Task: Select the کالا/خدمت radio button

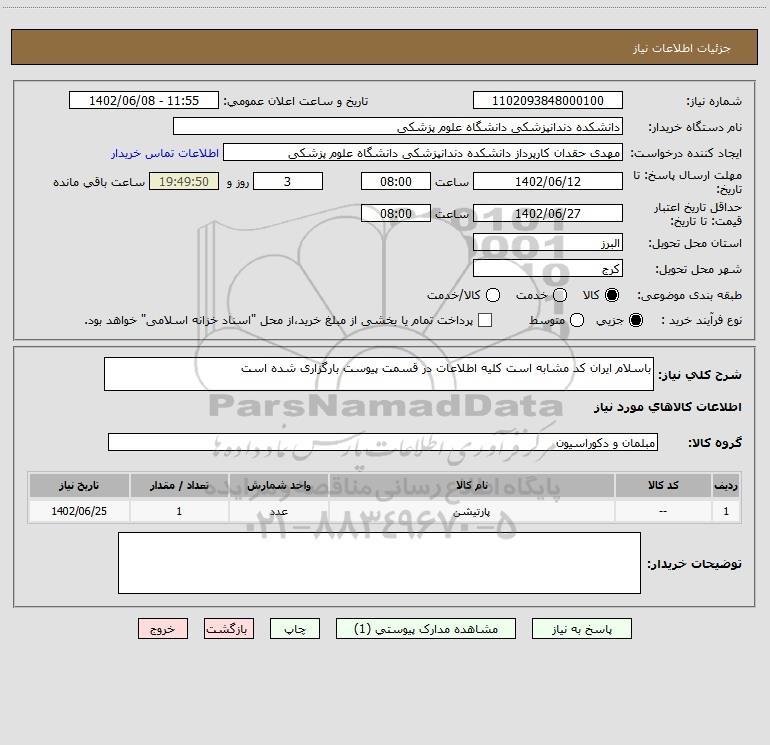Action: 493,295
